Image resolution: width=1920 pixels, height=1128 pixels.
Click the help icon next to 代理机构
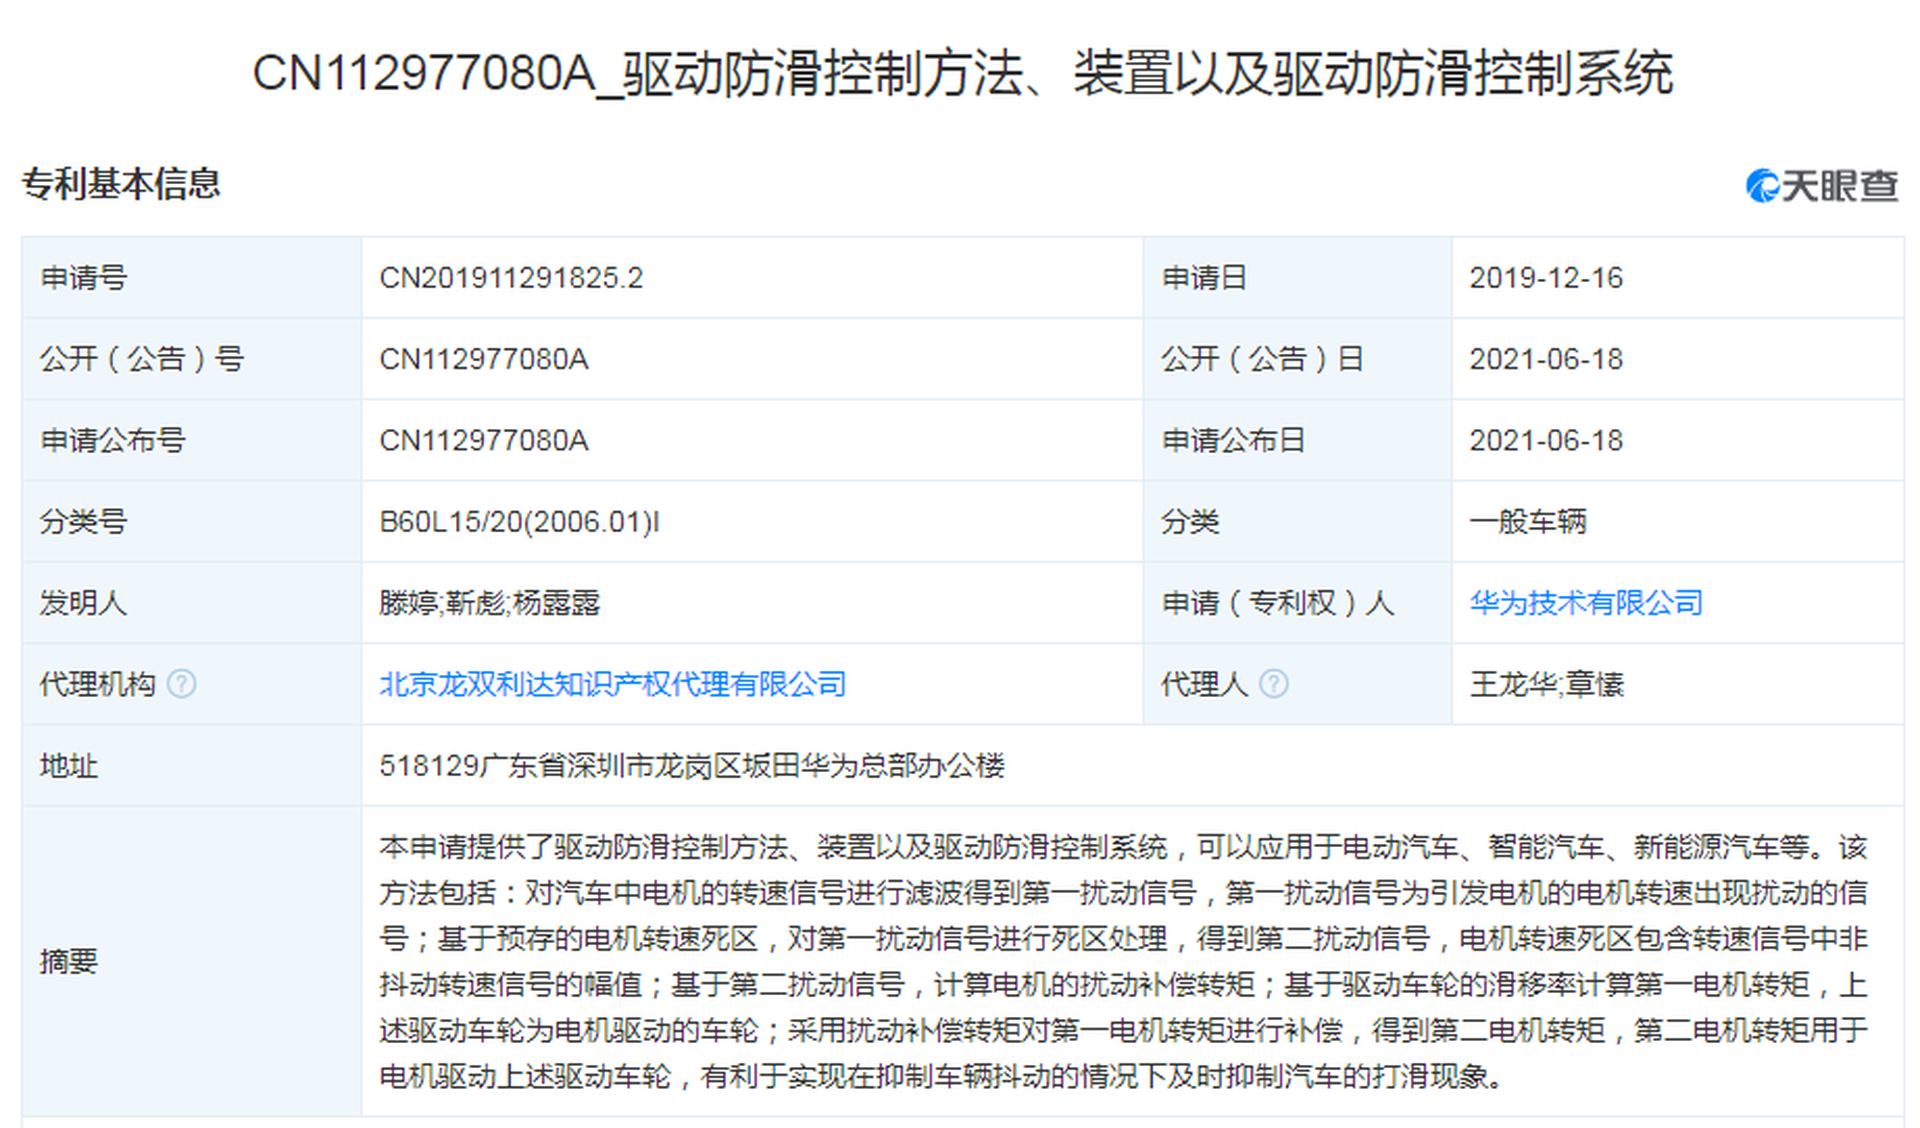tap(181, 684)
